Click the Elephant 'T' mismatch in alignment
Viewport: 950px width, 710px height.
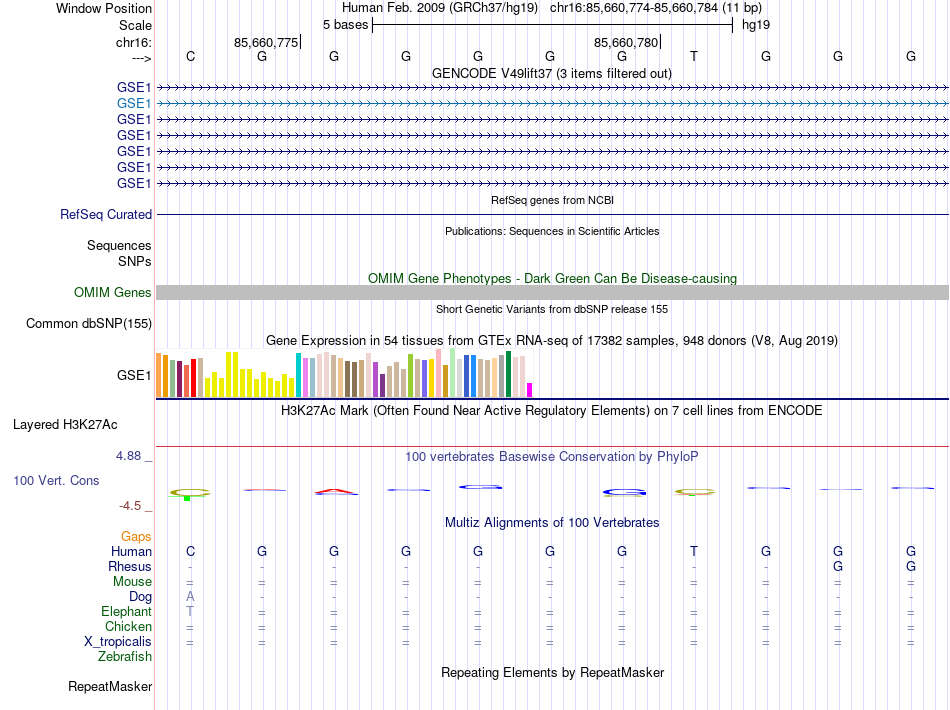coord(190,612)
